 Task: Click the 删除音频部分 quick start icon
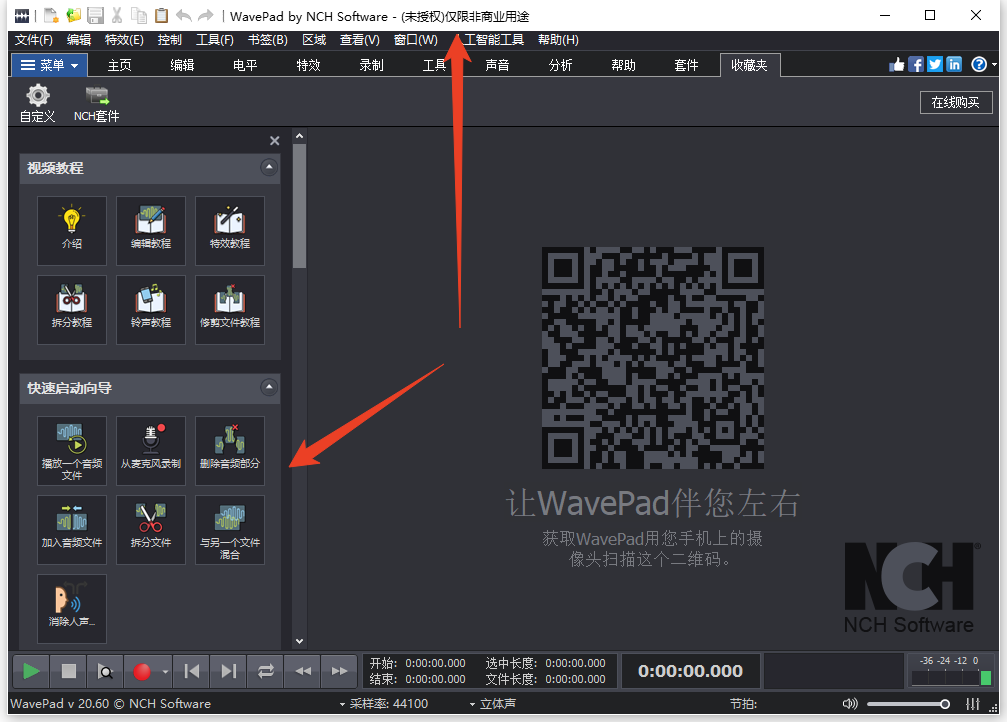[229, 450]
